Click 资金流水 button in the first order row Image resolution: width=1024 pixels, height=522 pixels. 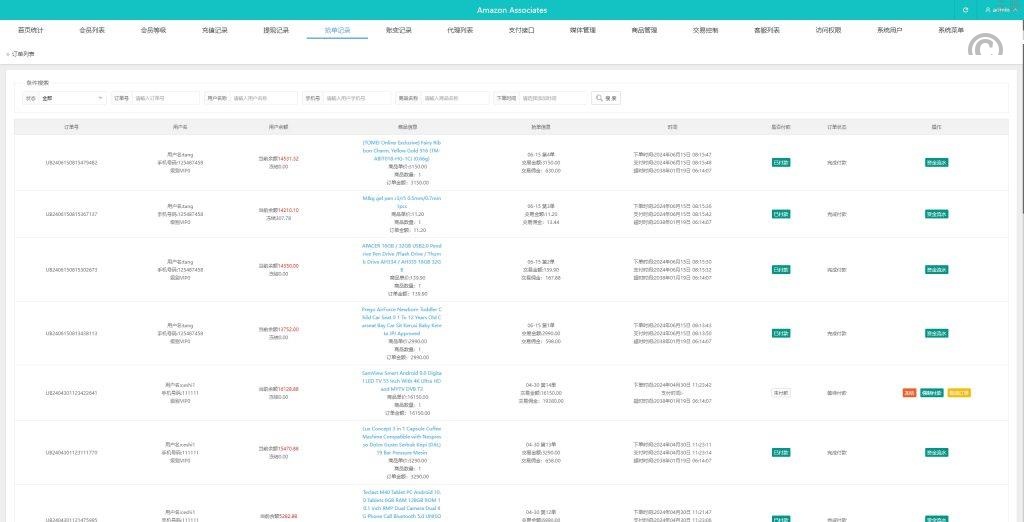point(936,162)
